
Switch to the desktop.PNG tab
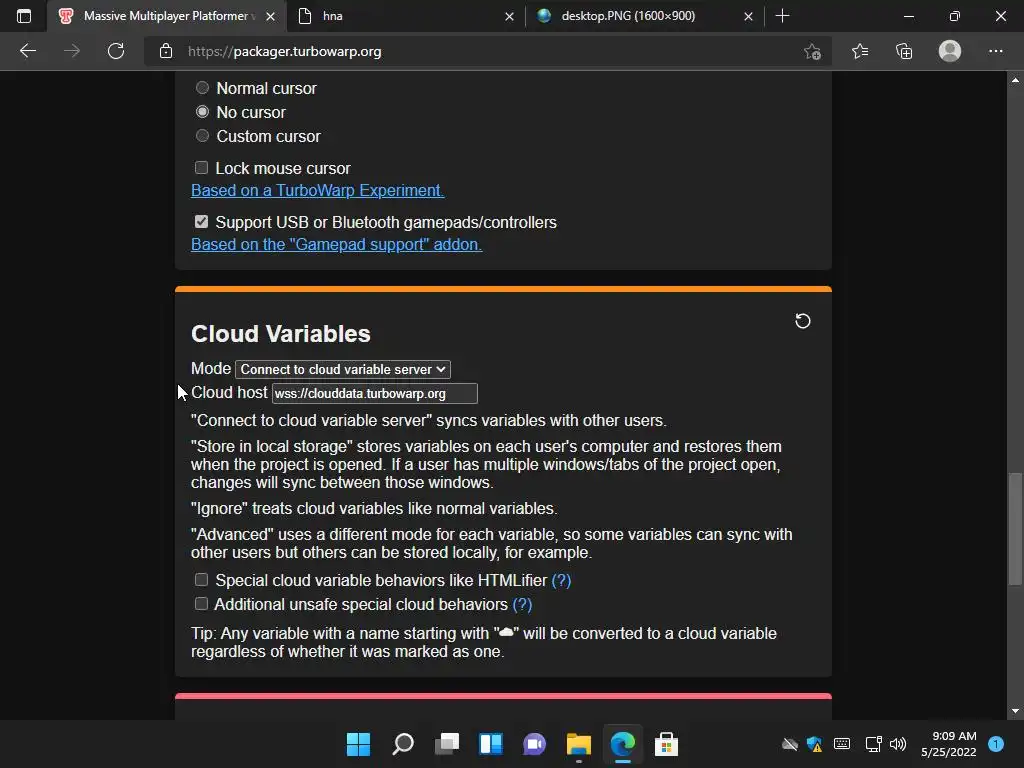click(645, 16)
